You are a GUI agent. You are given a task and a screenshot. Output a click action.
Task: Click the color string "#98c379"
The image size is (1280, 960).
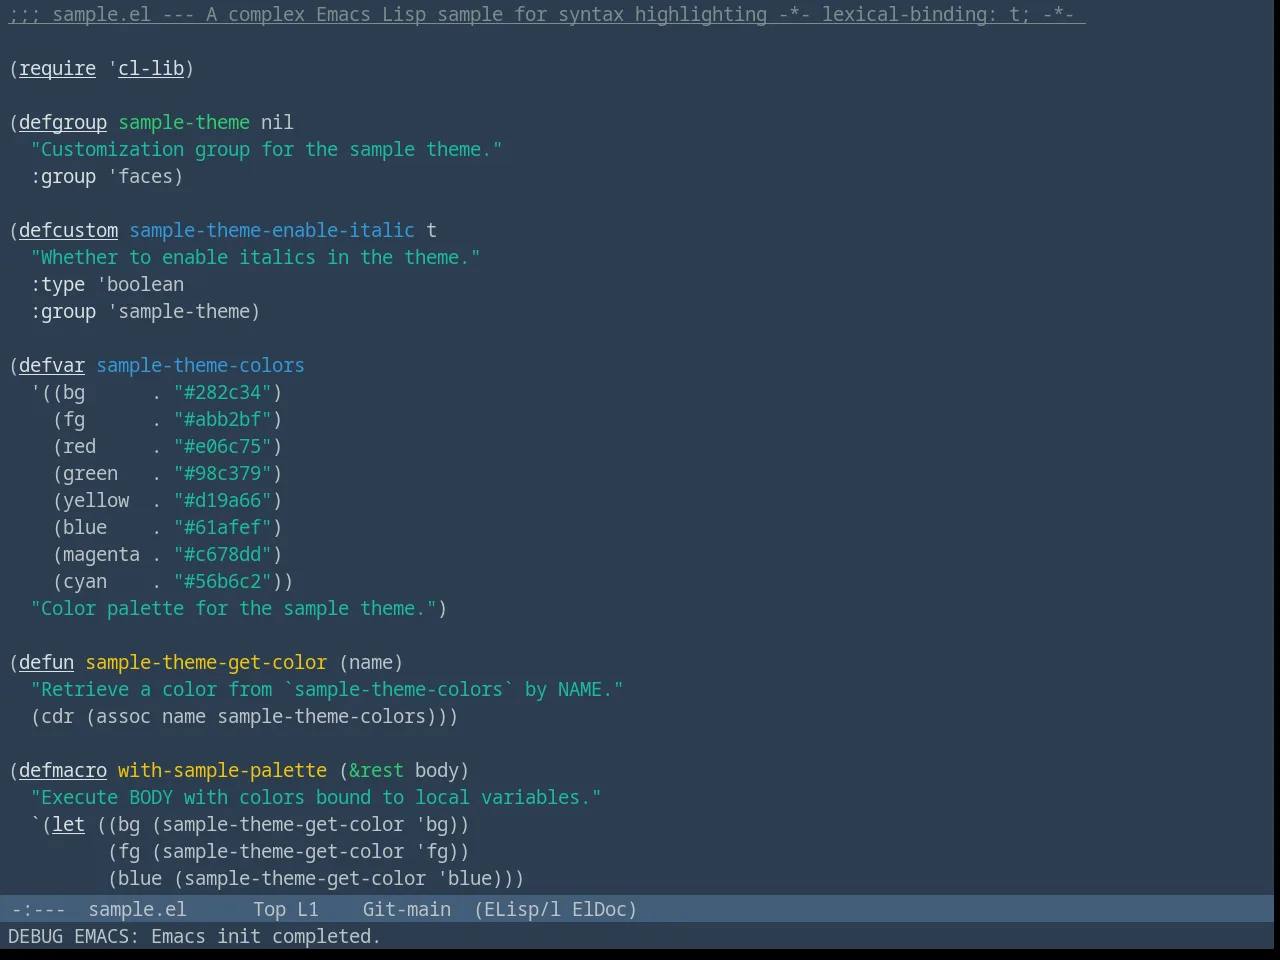coord(222,473)
